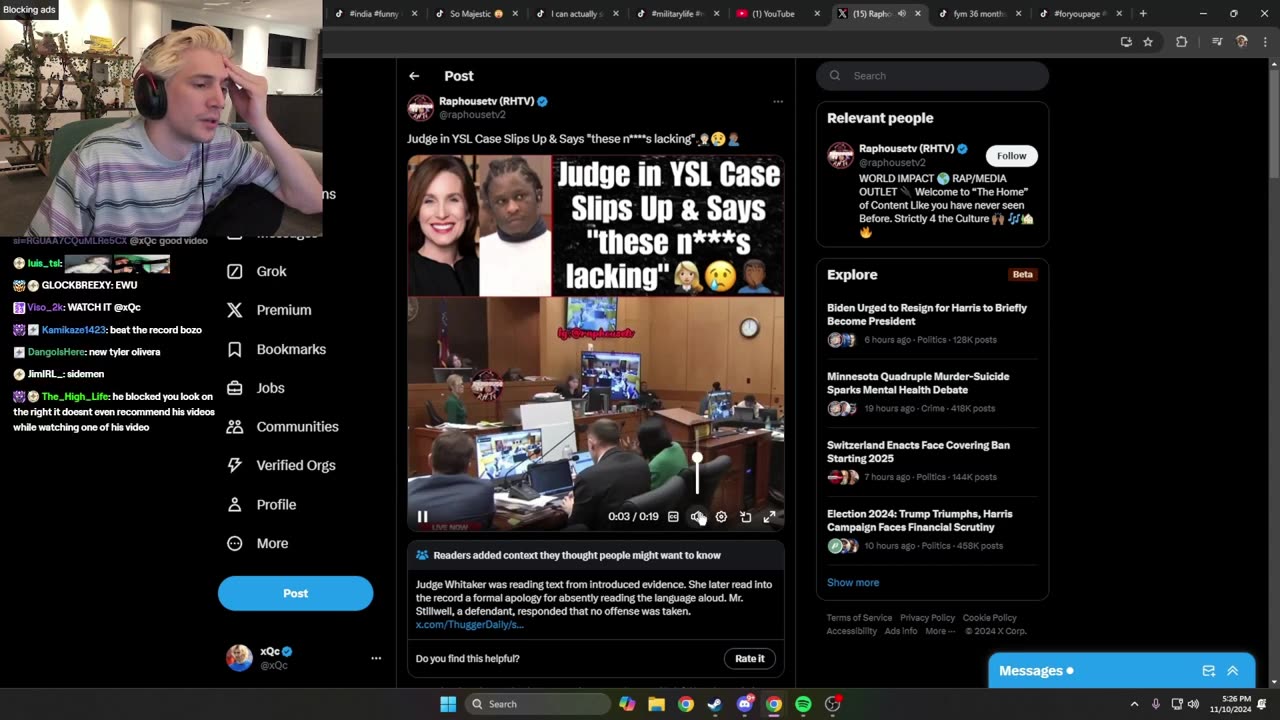Mute the video volume speaker icon
1280x720 pixels.
pos(697,517)
